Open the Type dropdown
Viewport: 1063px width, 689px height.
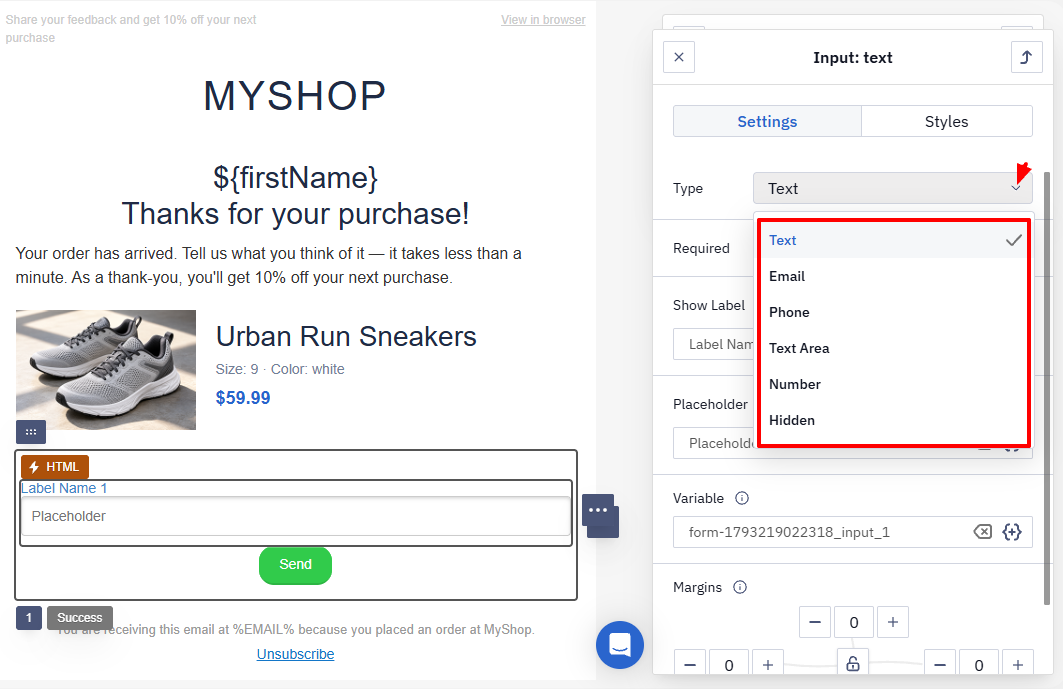pyautogui.click(x=892, y=189)
